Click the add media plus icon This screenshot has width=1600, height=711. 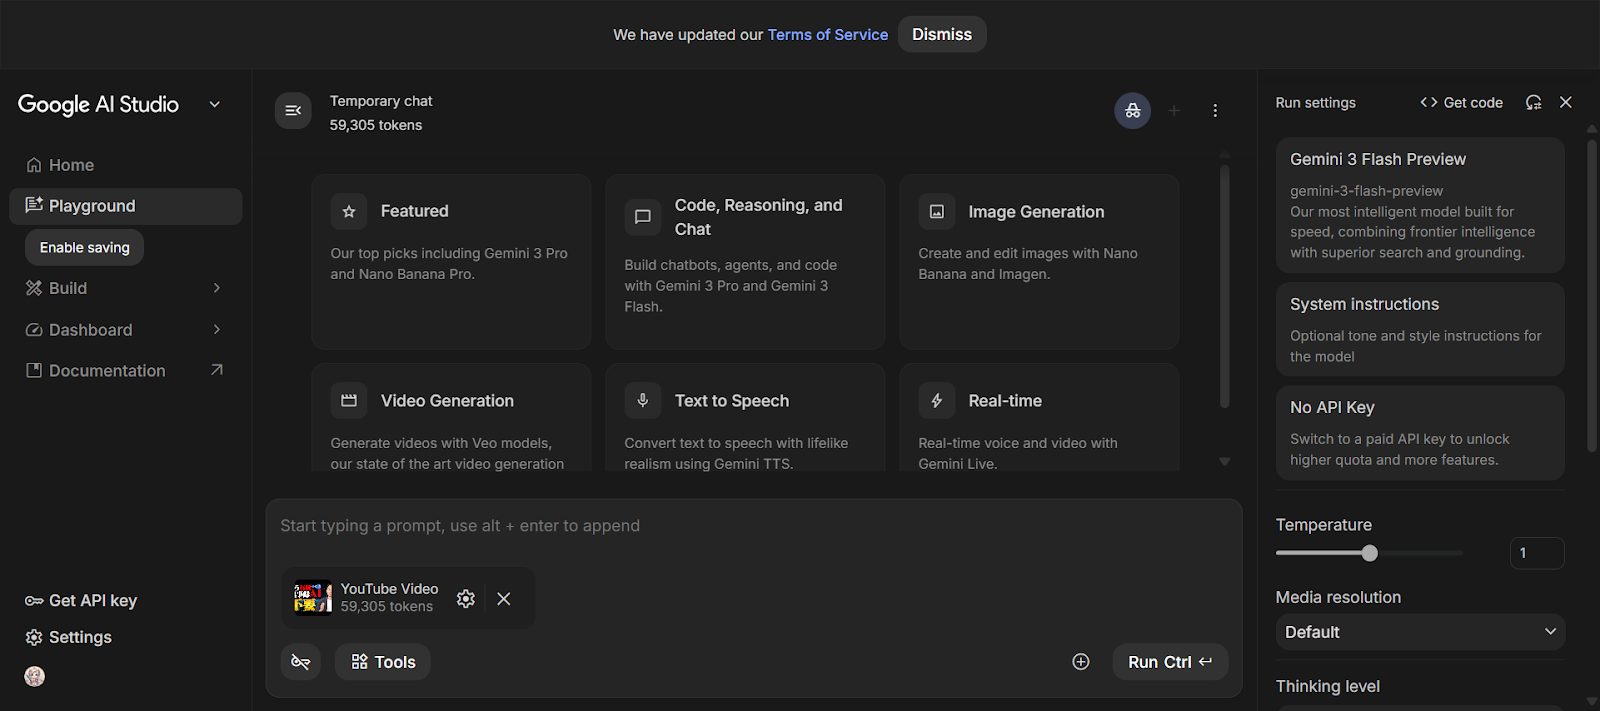pyautogui.click(x=1081, y=662)
